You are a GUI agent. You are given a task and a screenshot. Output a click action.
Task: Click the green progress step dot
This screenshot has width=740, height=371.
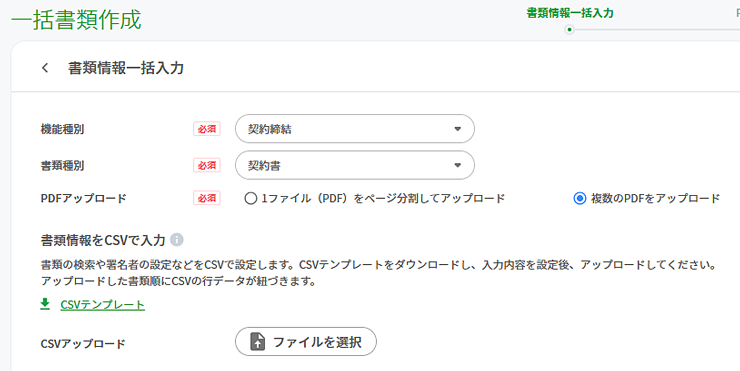[x=570, y=30]
